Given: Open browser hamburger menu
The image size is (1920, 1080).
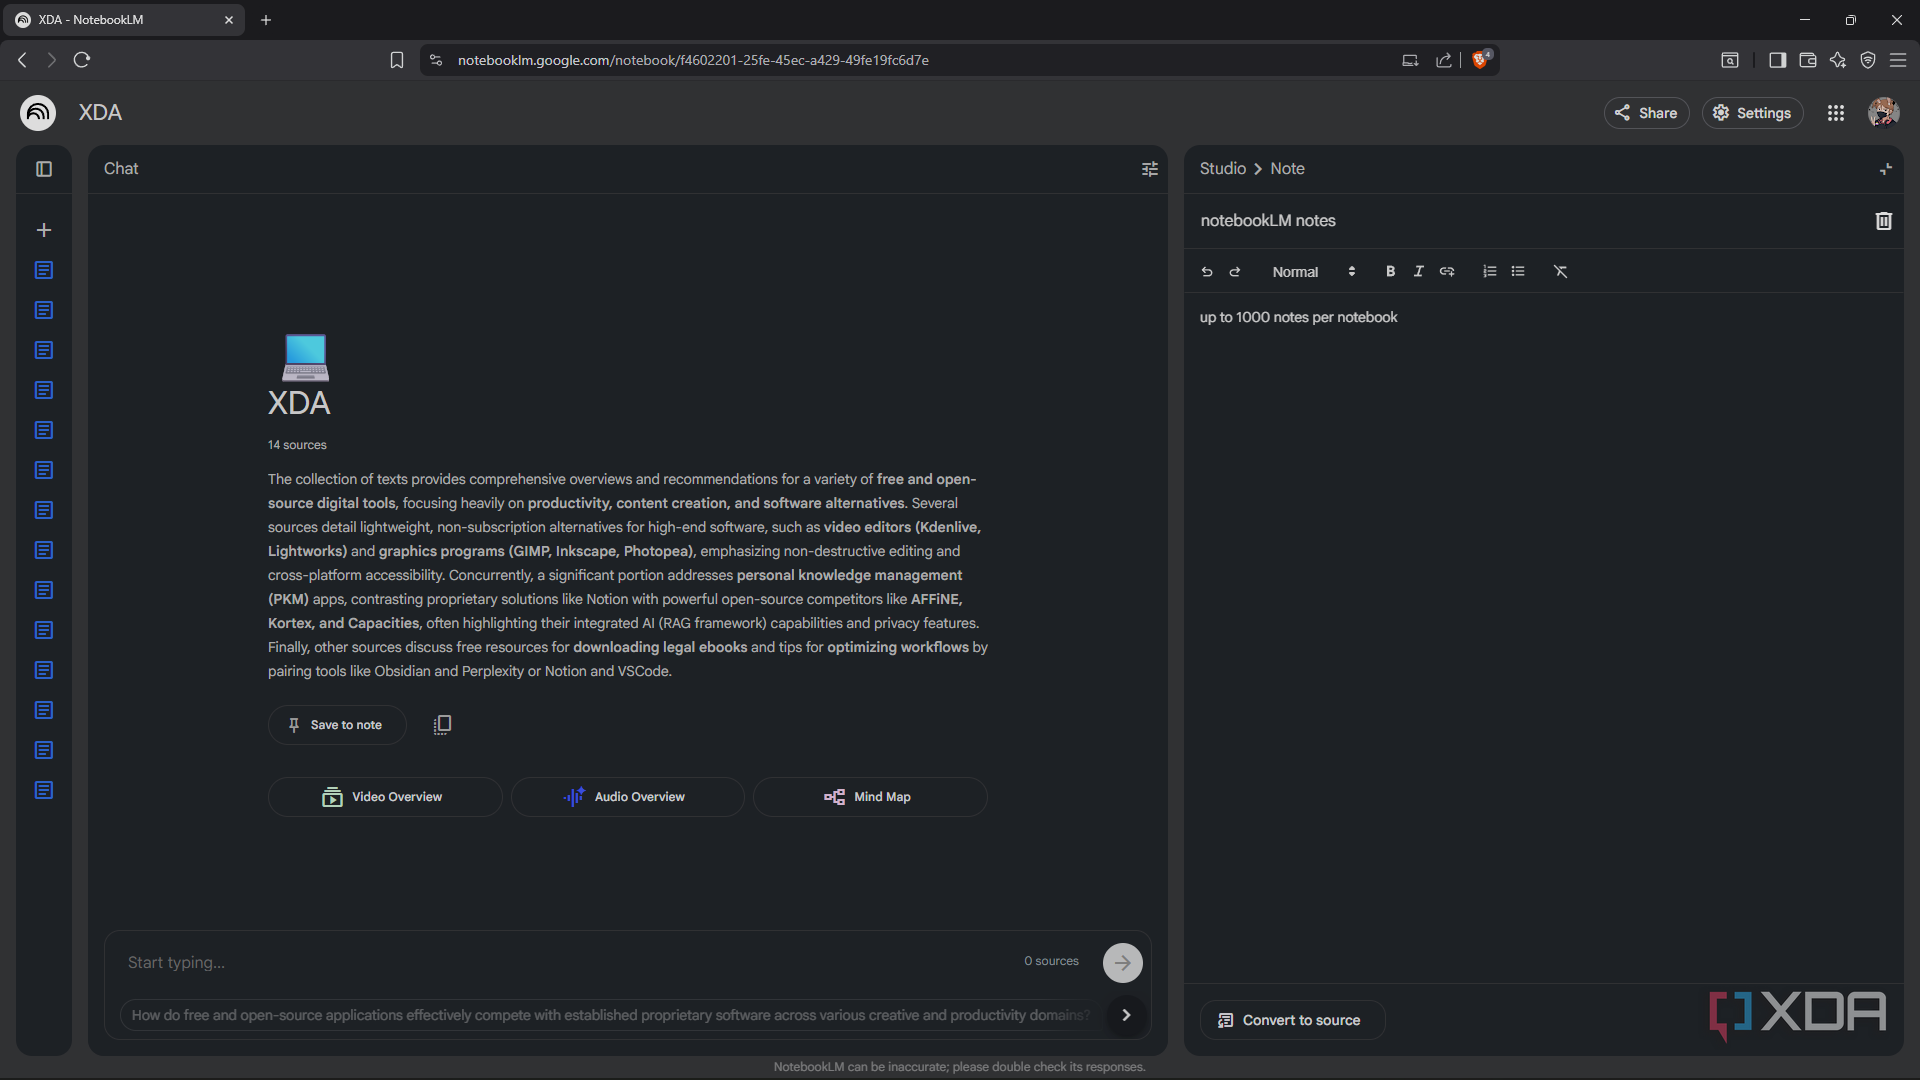Looking at the screenshot, I should coord(1897,60).
